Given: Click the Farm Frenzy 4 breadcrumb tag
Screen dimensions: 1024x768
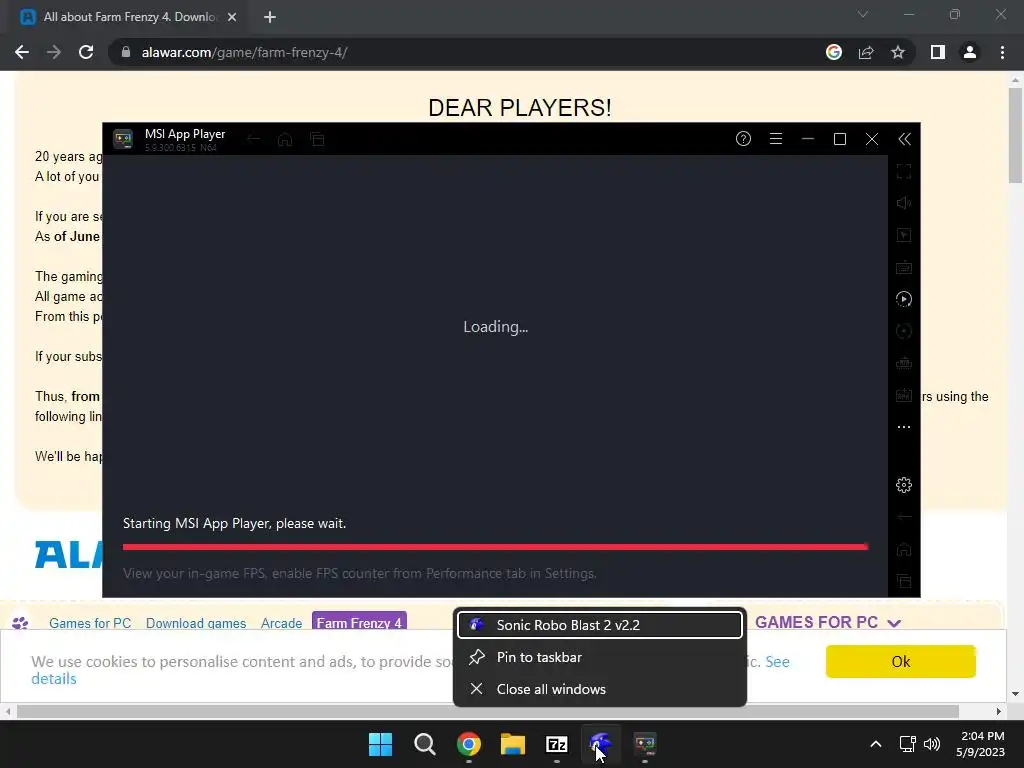Looking at the screenshot, I should [359, 622].
